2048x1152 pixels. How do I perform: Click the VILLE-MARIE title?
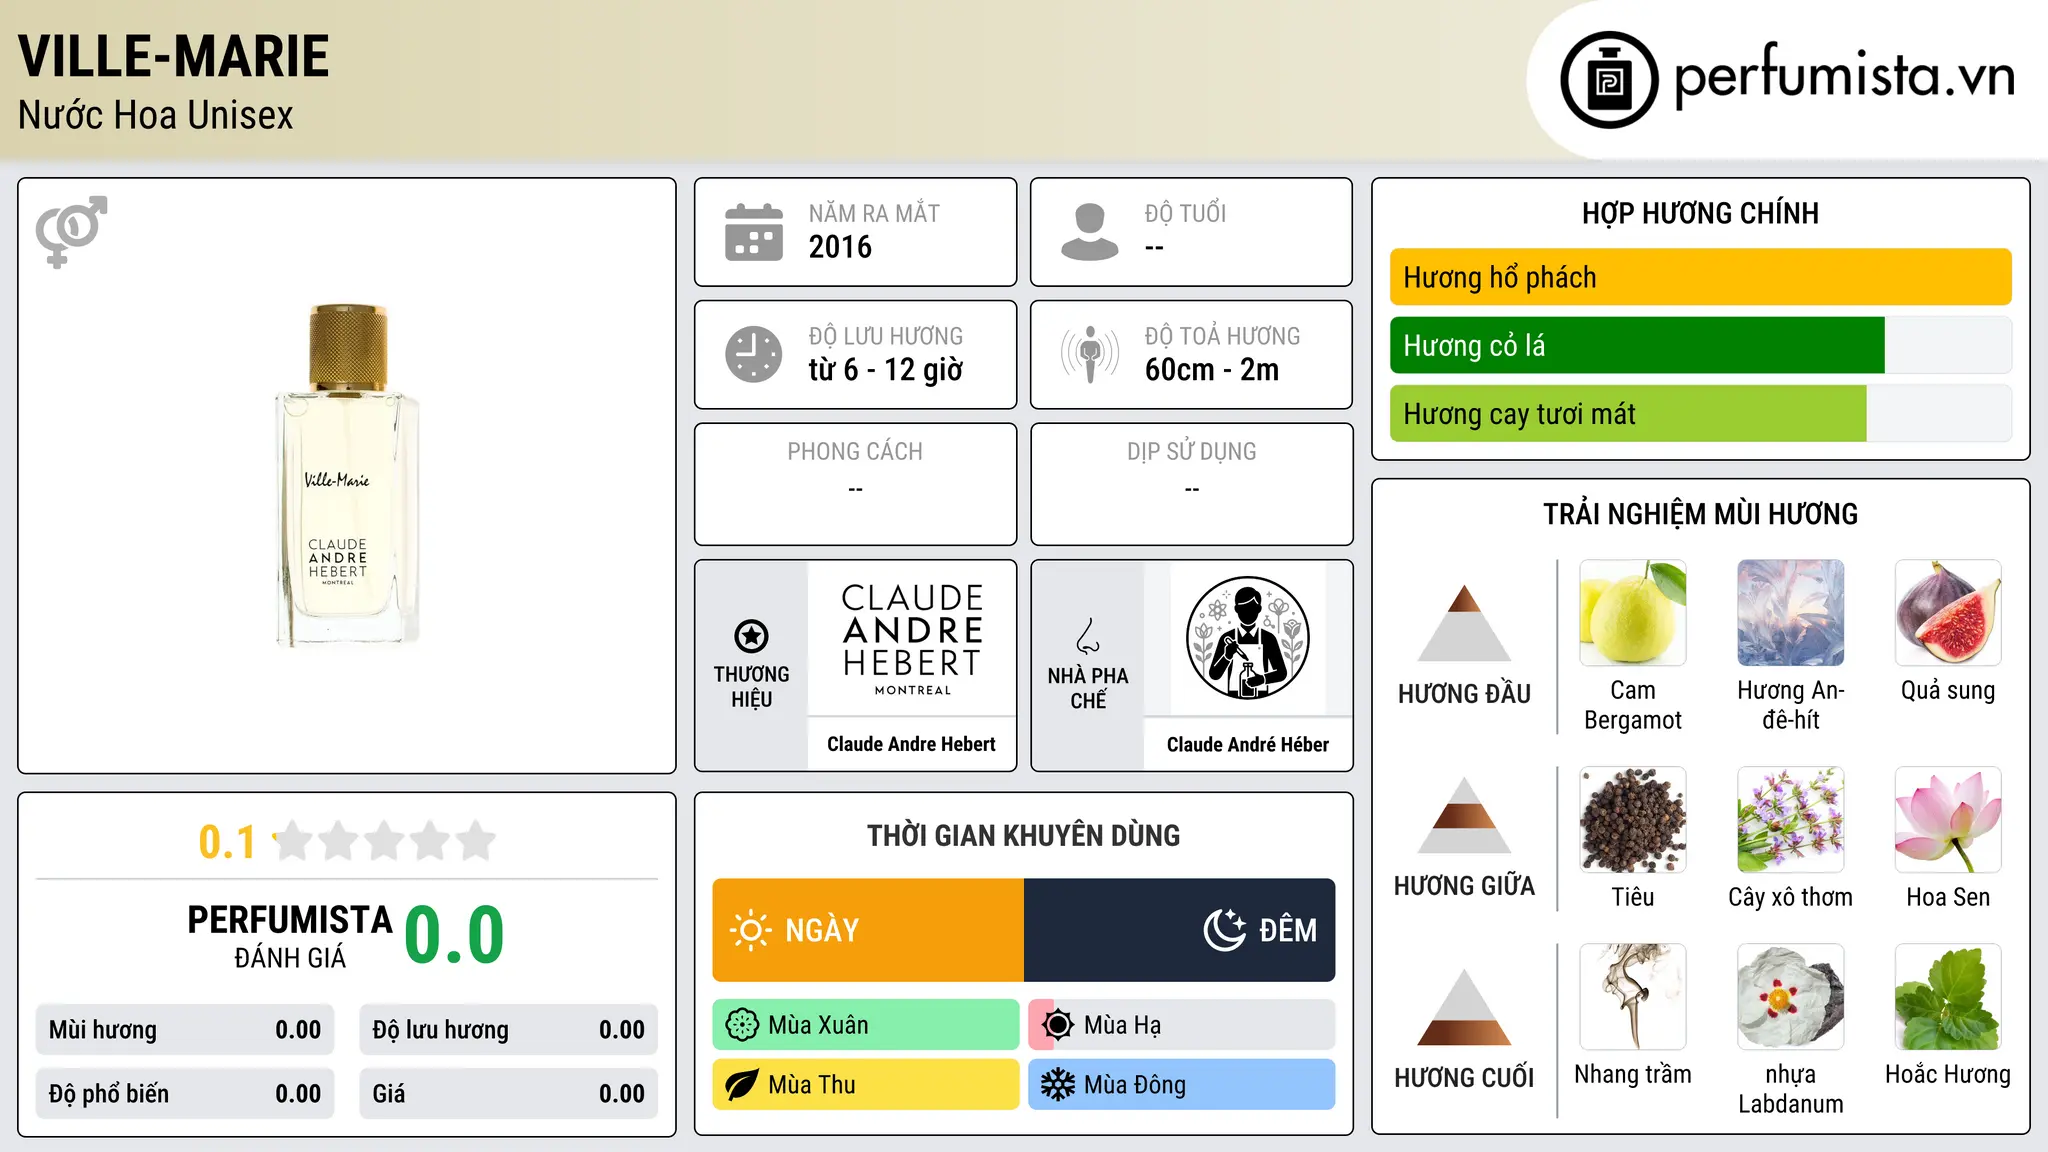pyautogui.click(x=174, y=56)
